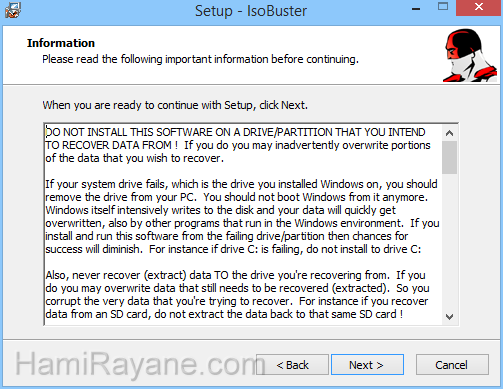Image resolution: width=503 pixels, height=389 pixels.
Task: Open the setup icon system menu in title bar
Action: 13,10
